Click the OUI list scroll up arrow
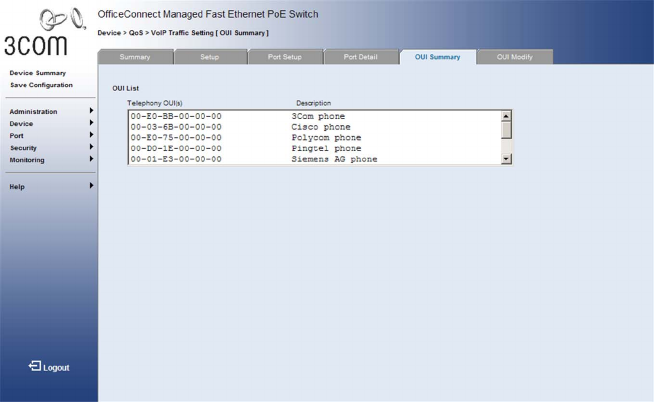The height and width of the screenshot is (402, 654). 506,116
